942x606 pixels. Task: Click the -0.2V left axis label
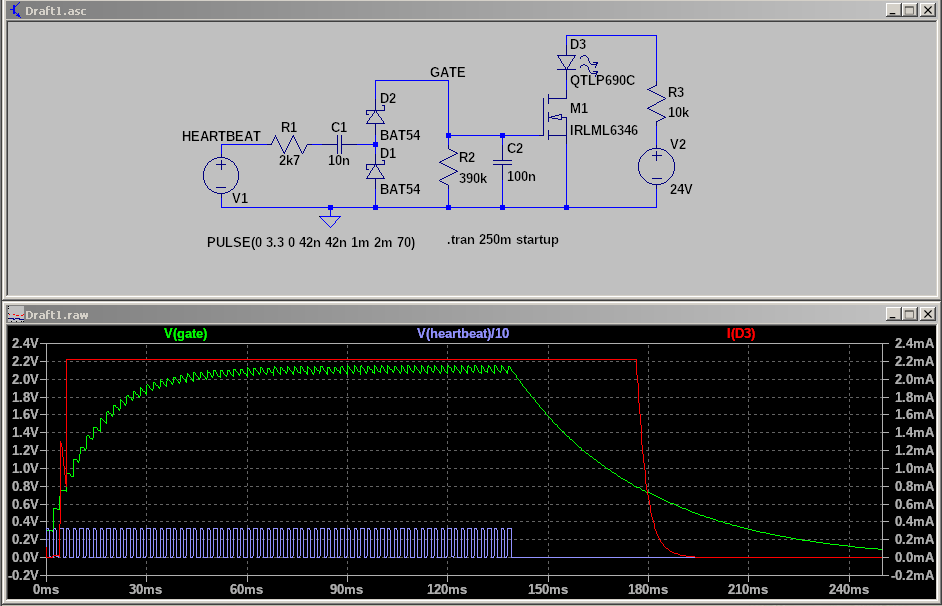tap(23, 575)
